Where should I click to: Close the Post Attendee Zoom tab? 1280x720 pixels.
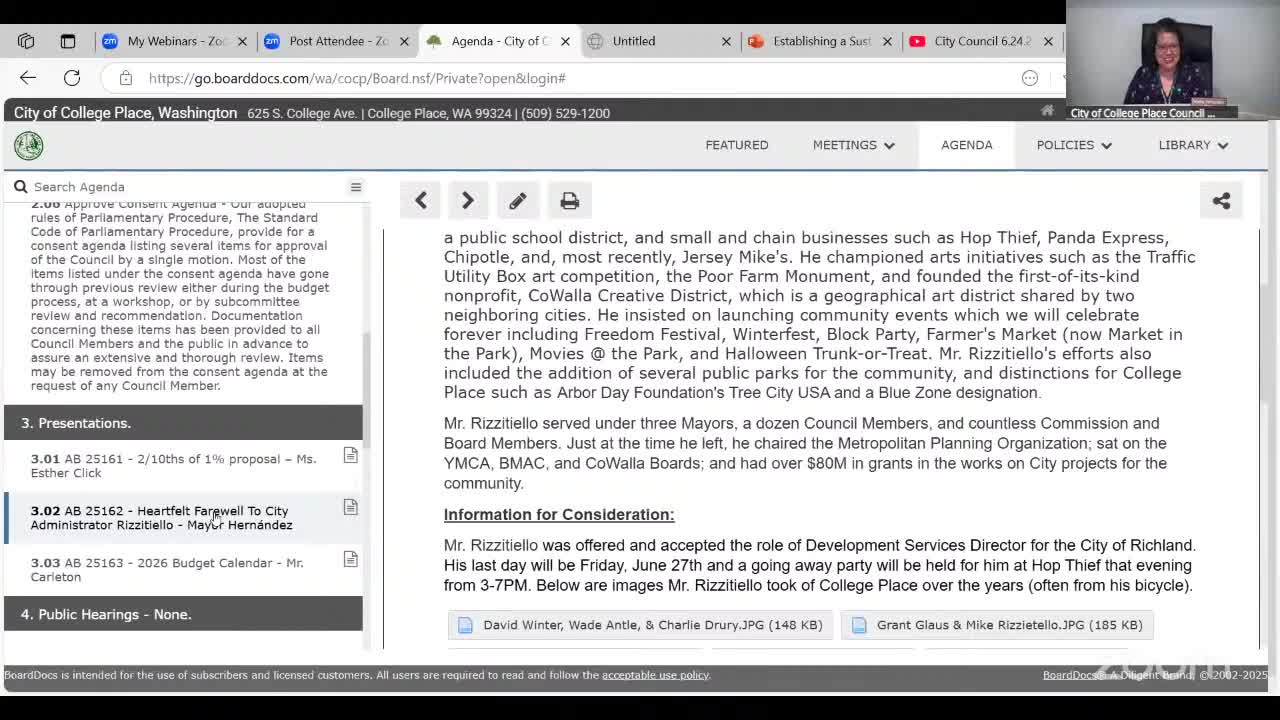pyautogui.click(x=404, y=41)
